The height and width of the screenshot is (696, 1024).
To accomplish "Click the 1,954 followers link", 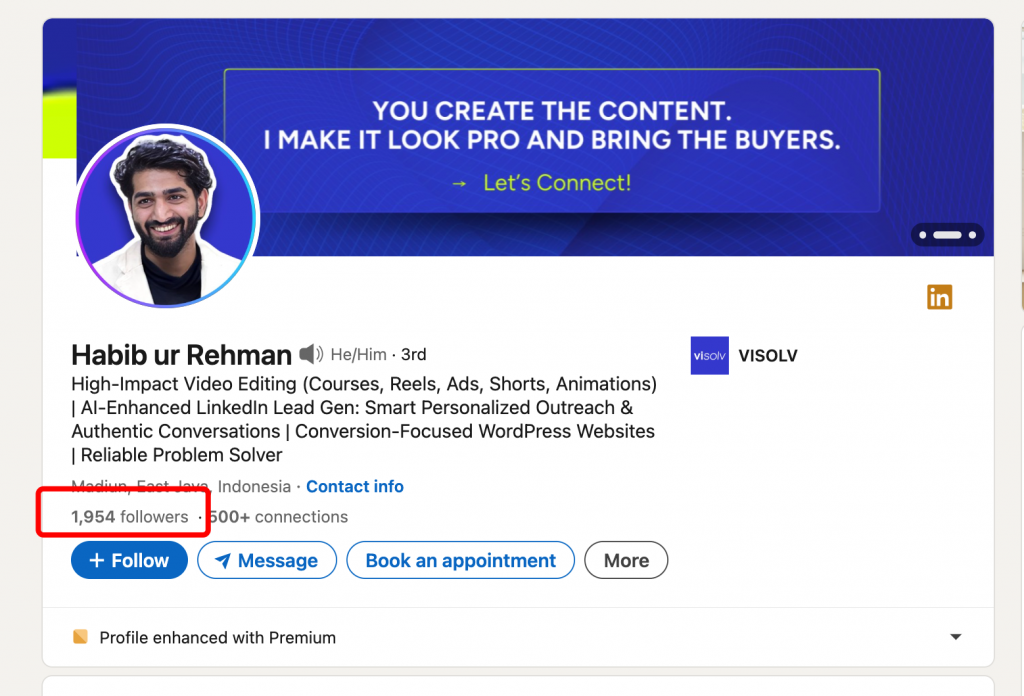I will tap(129, 516).
